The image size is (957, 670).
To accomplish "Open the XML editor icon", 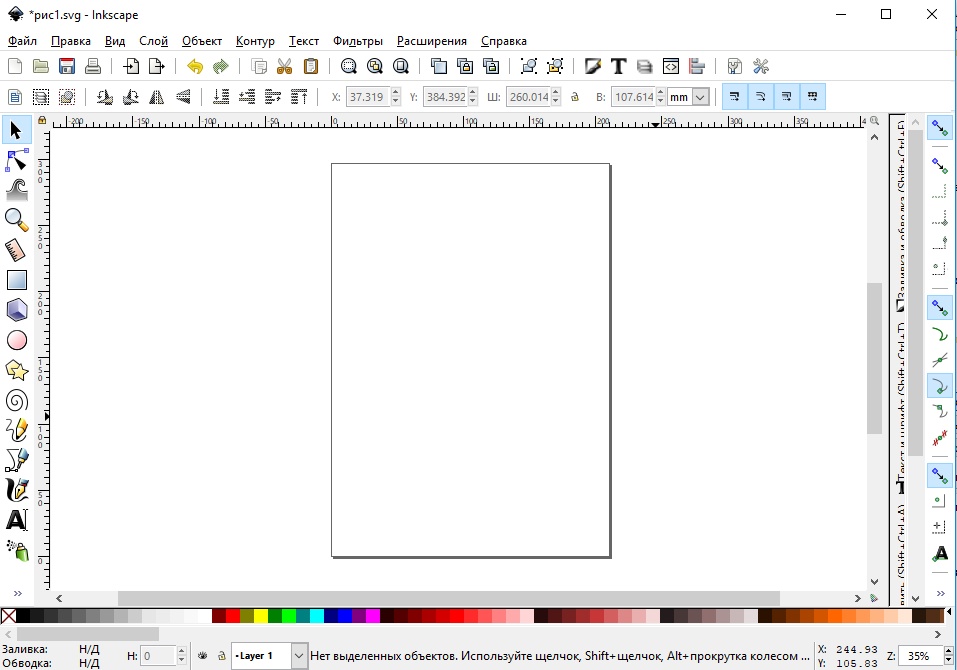I will (x=671, y=66).
